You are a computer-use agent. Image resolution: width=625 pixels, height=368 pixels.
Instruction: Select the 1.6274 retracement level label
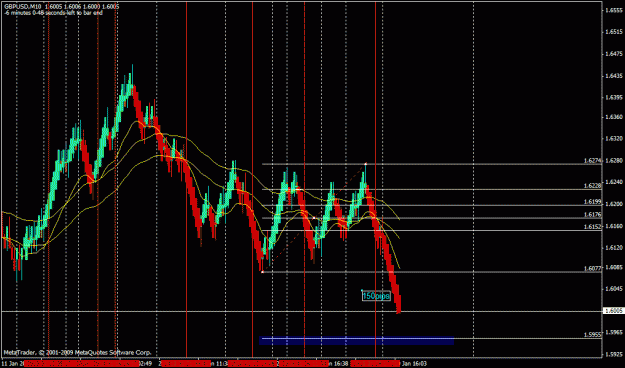pyautogui.click(x=592, y=161)
